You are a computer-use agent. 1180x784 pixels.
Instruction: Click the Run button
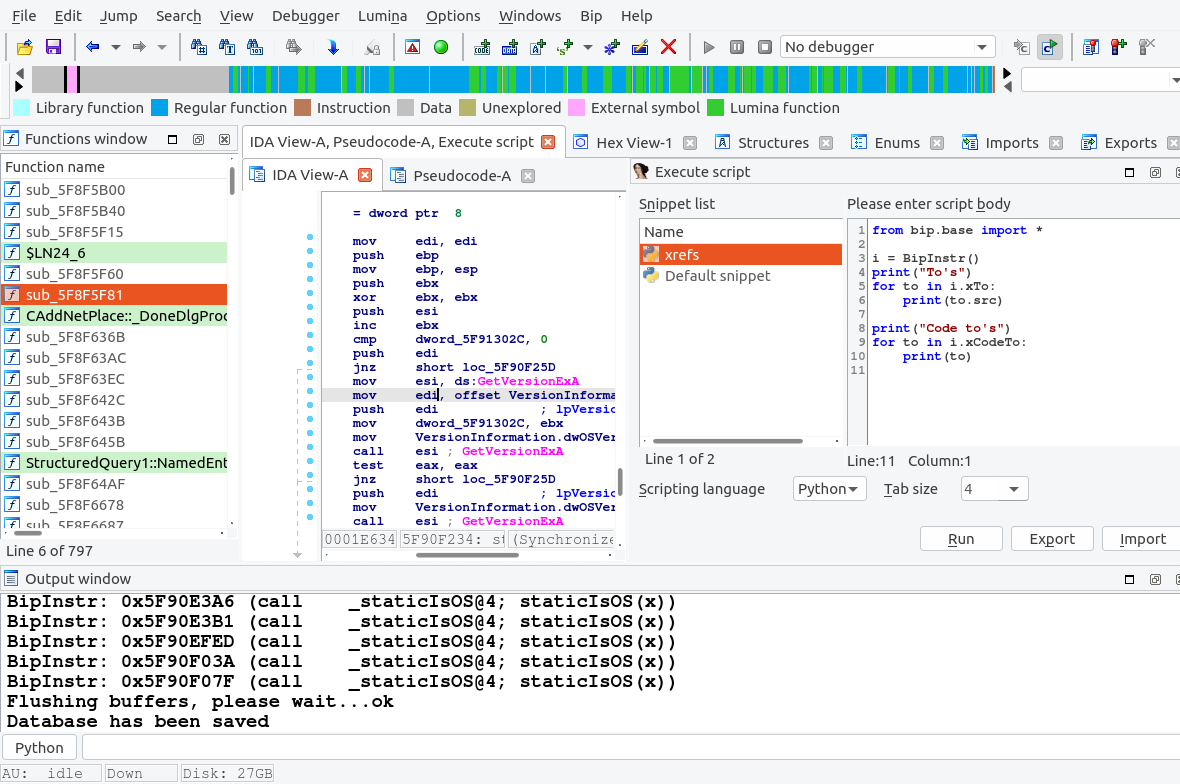click(x=960, y=539)
